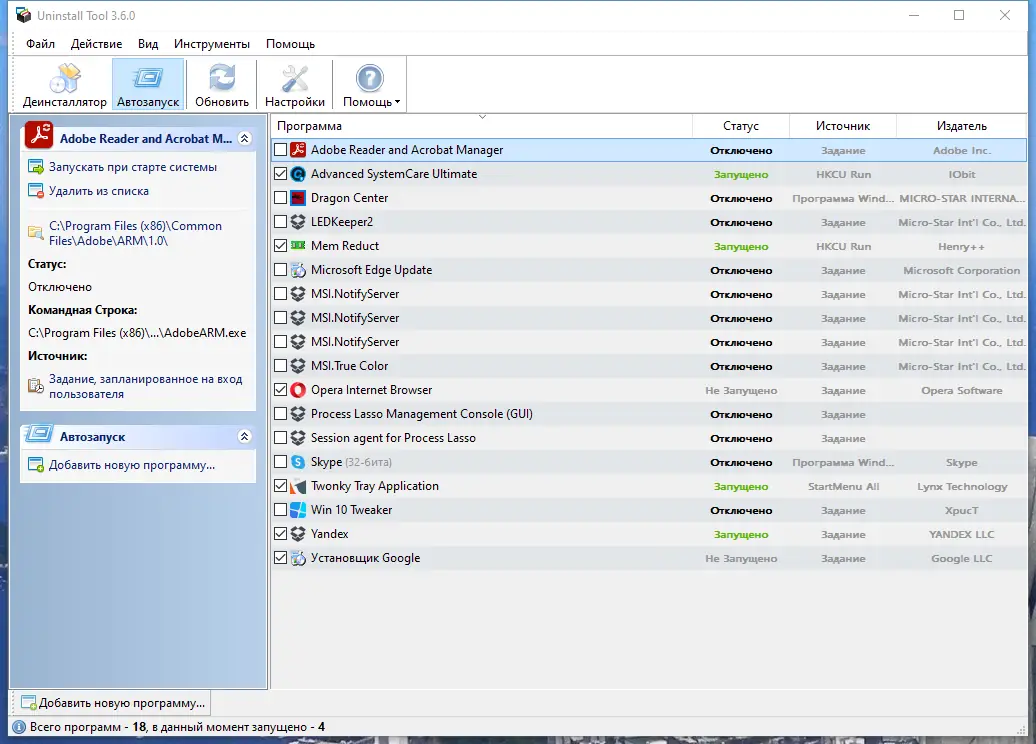The image size is (1036, 744).
Task: Click the Yandex row icon
Action: click(x=298, y=534)
